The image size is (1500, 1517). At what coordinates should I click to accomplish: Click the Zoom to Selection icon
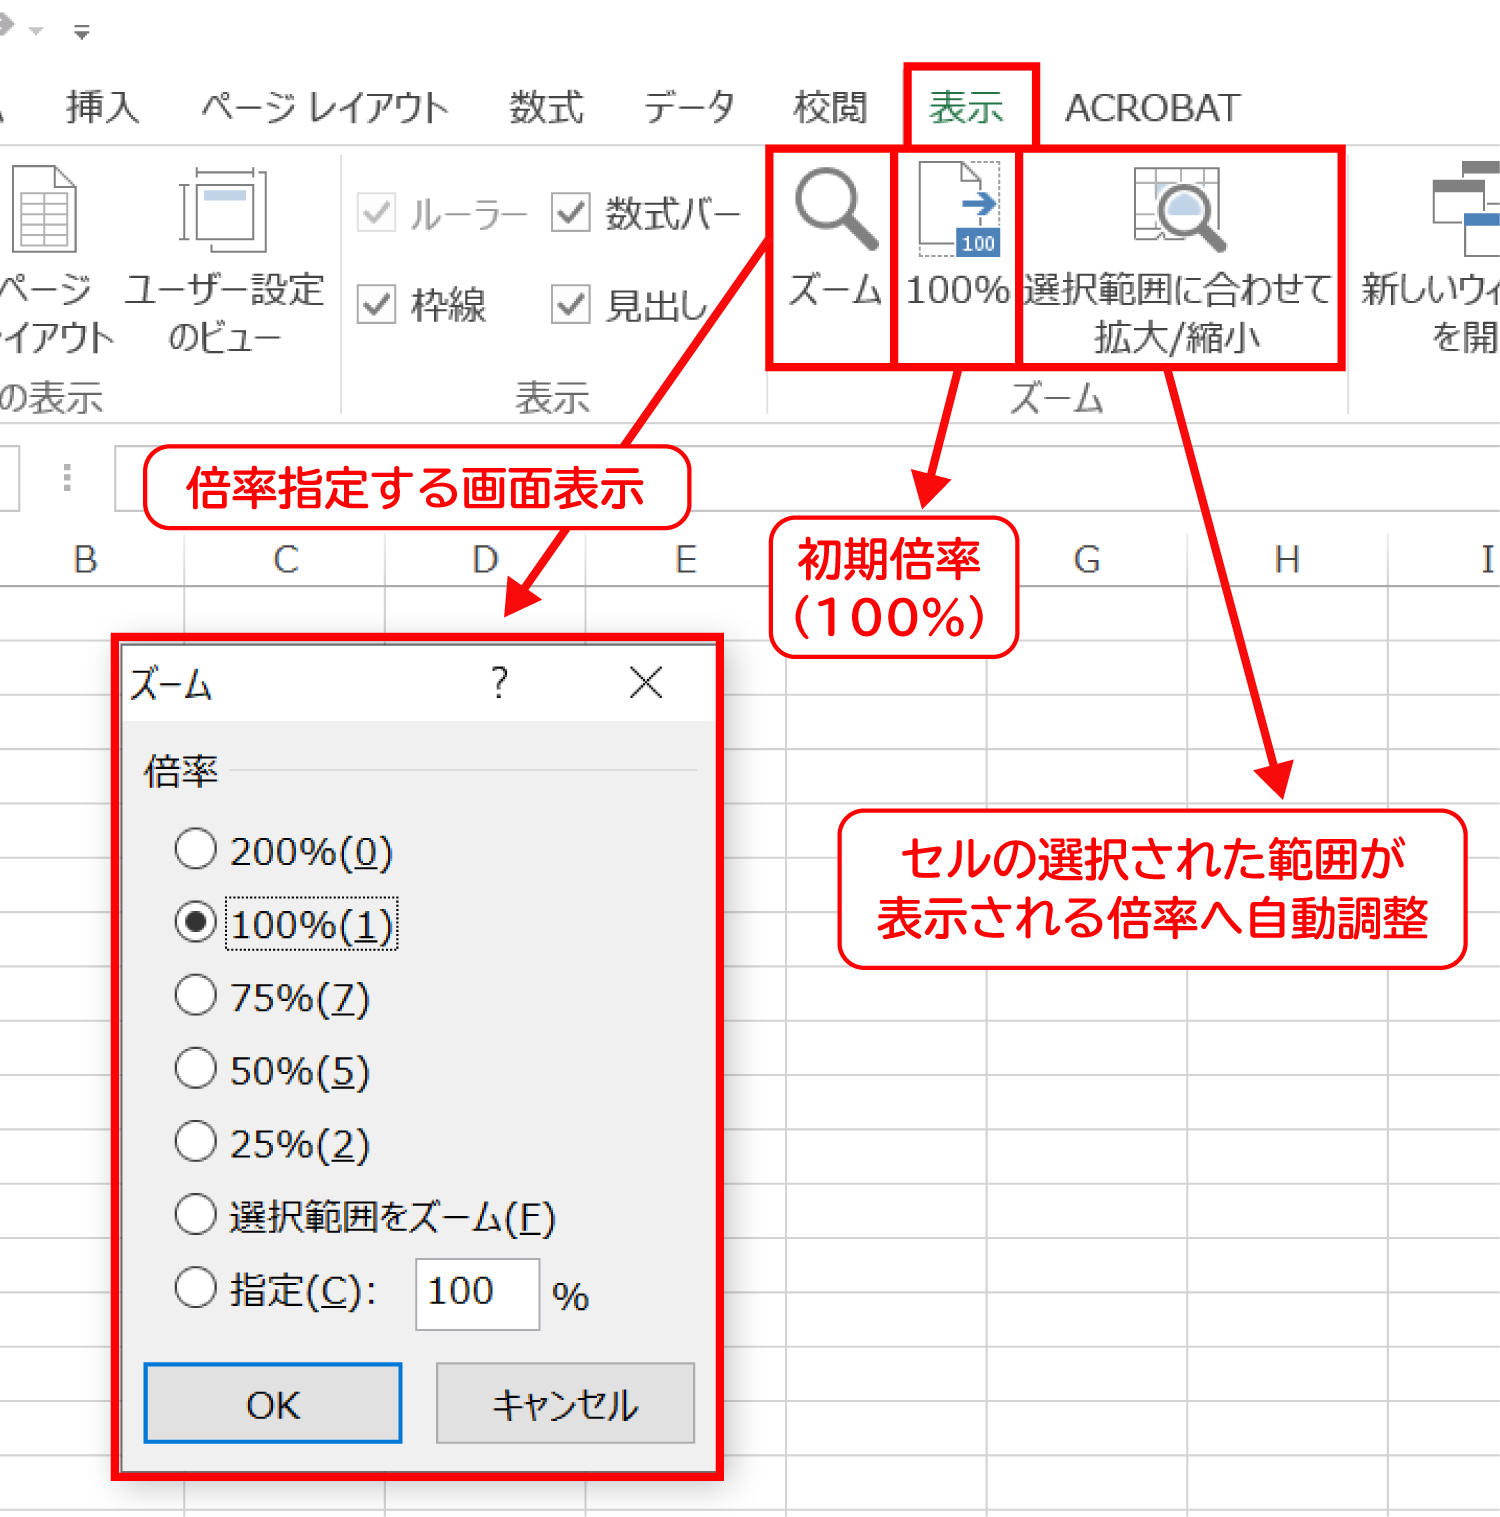[1178, 209]
